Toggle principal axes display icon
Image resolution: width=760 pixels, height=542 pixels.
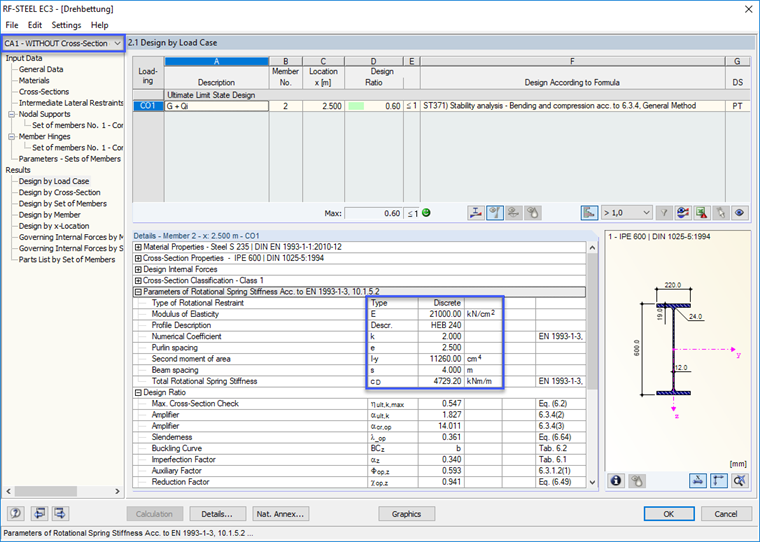point(718,480)
